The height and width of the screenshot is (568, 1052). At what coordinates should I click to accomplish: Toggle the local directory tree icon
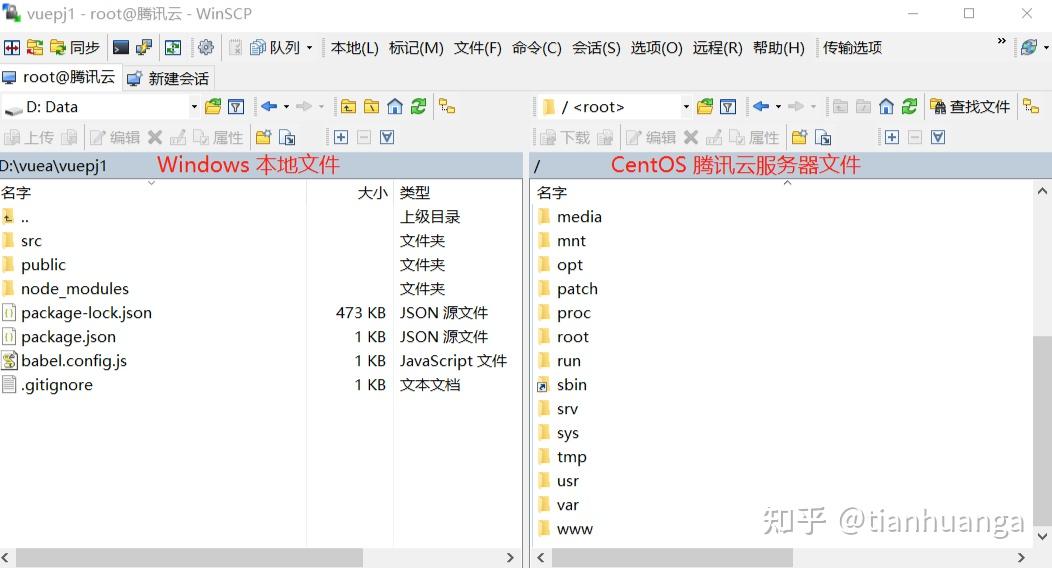[447, 107]
